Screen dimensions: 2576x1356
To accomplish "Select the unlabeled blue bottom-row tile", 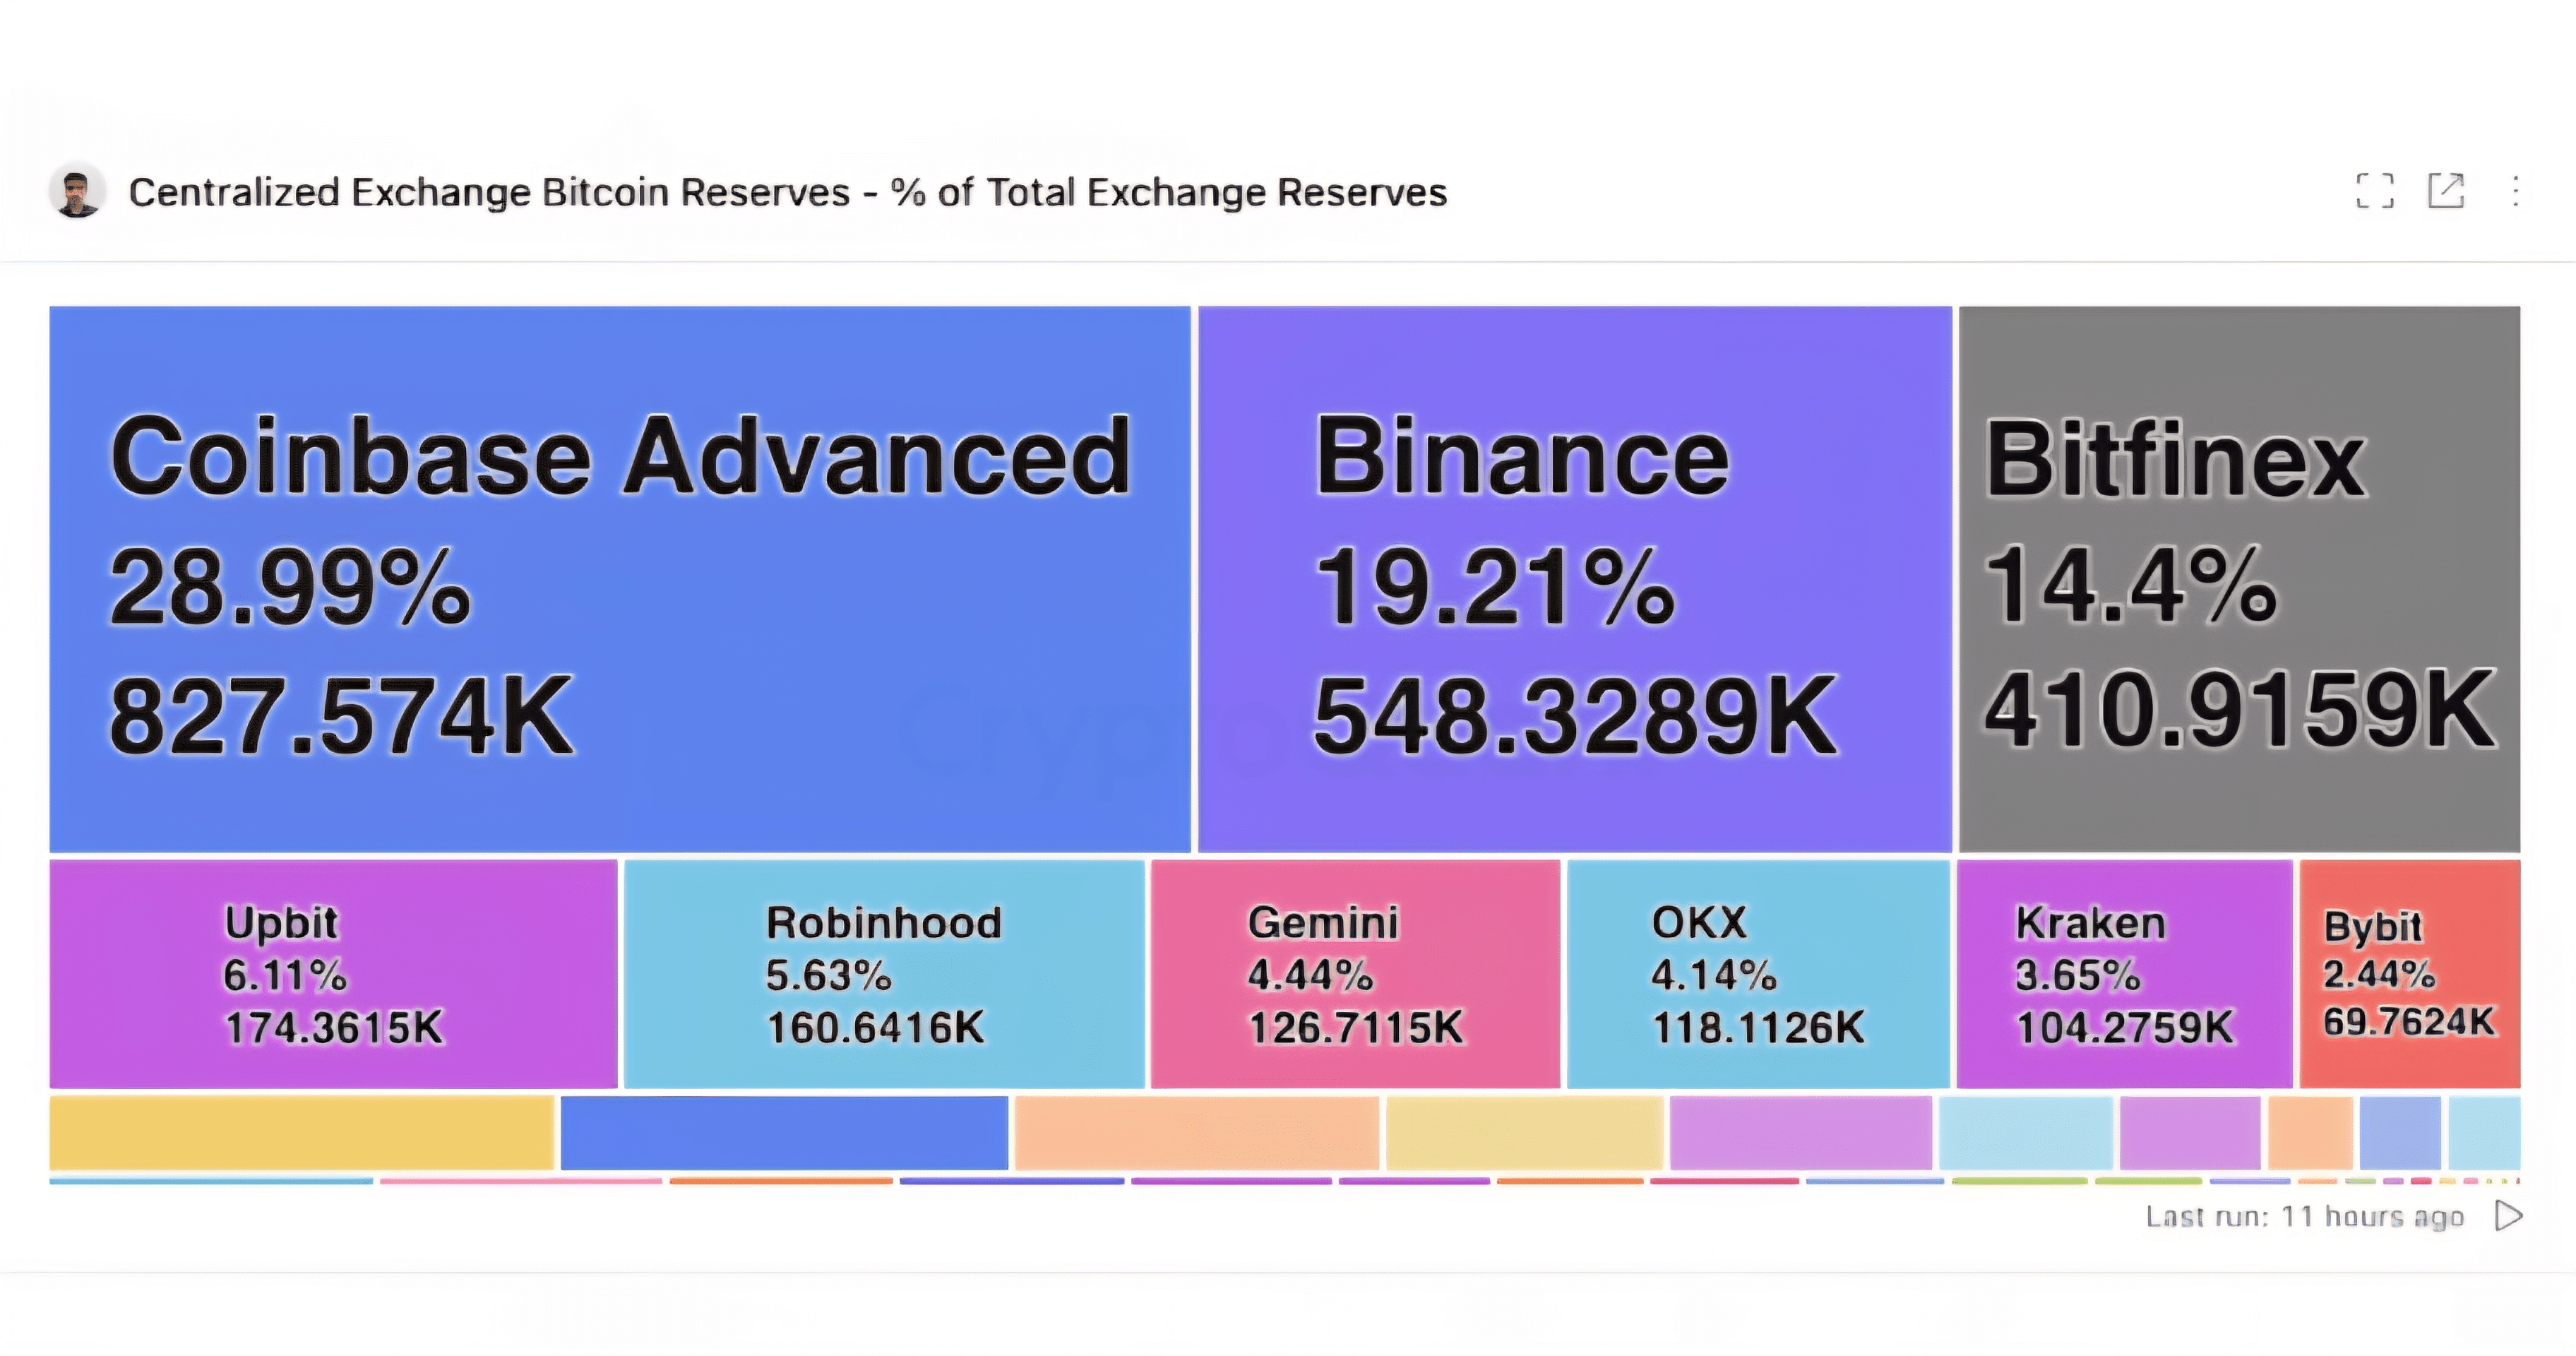I will pos(784,1132).
